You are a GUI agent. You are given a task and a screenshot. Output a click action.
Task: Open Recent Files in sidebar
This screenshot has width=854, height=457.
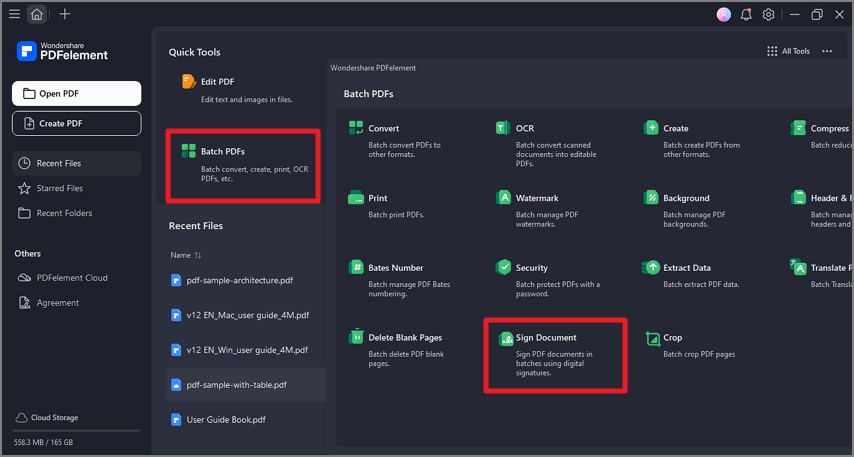(77, 163)
